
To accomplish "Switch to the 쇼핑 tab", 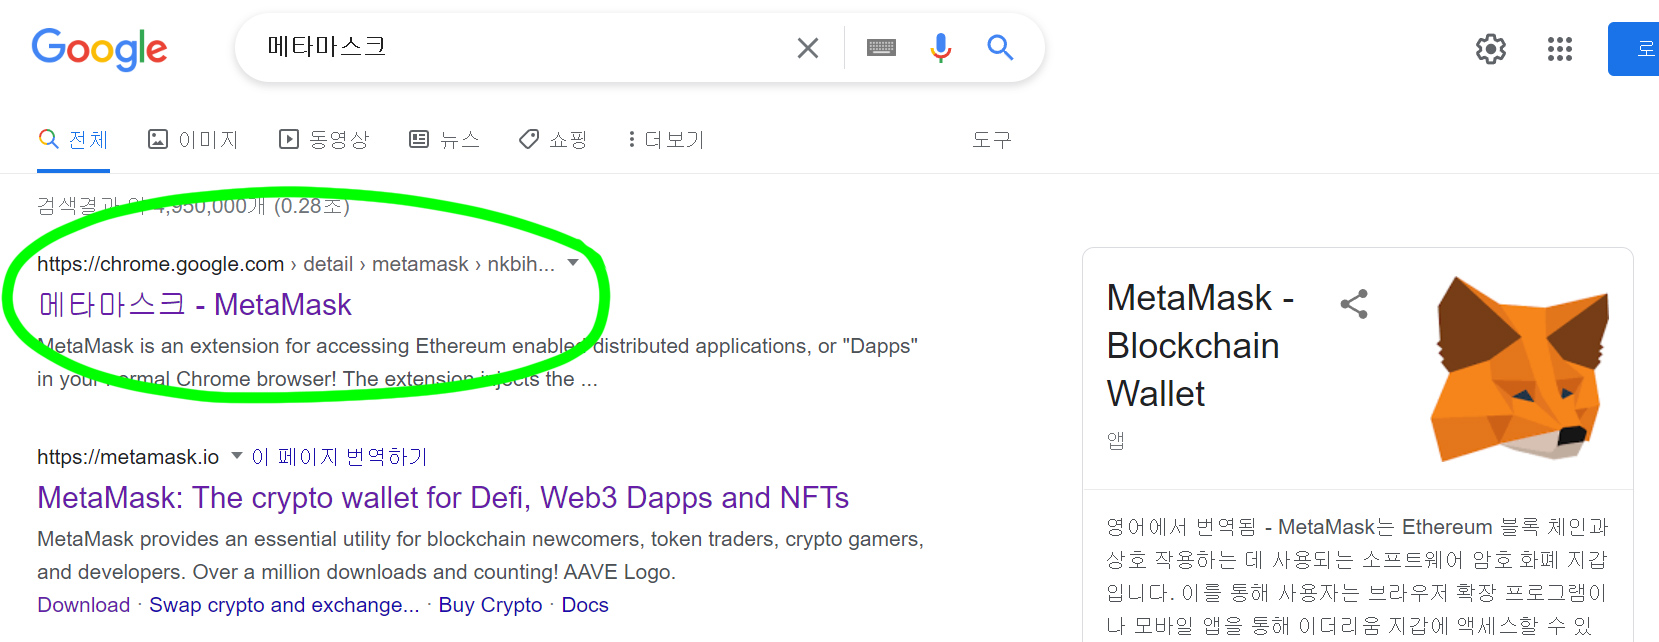I will click(553, 140).
